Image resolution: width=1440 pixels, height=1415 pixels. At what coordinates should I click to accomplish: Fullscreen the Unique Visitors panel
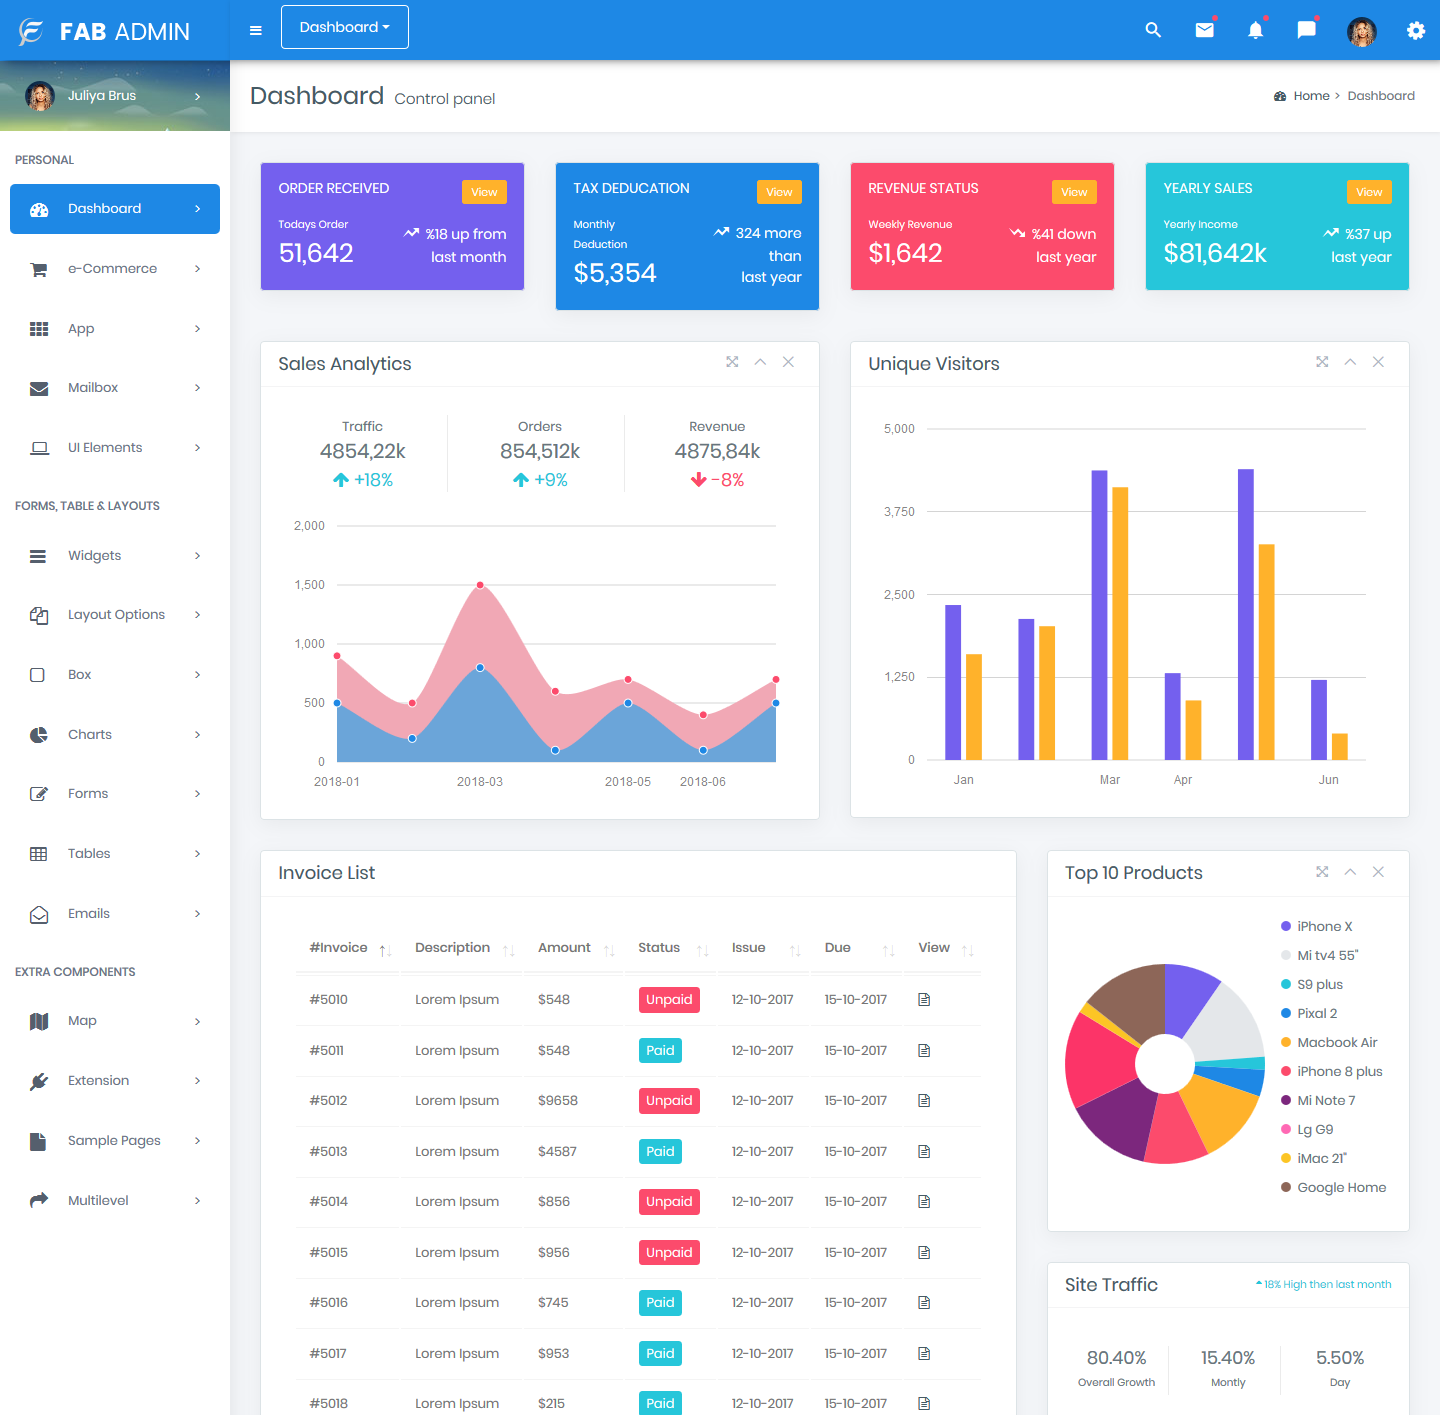pos(1322,362)
